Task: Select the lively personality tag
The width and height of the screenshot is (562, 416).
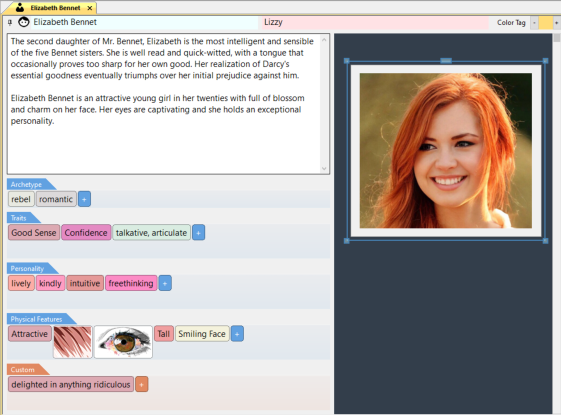Action: [x=21, y=283]
